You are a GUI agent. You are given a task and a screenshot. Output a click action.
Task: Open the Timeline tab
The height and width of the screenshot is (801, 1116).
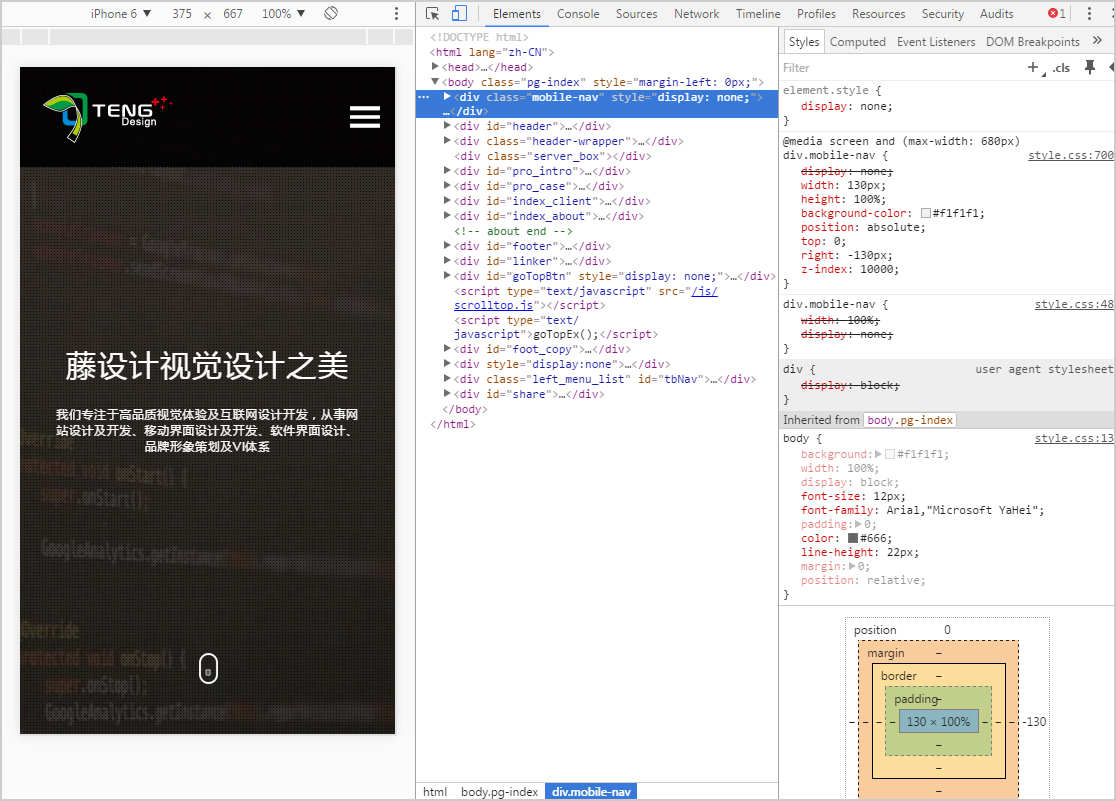[758, 14]
